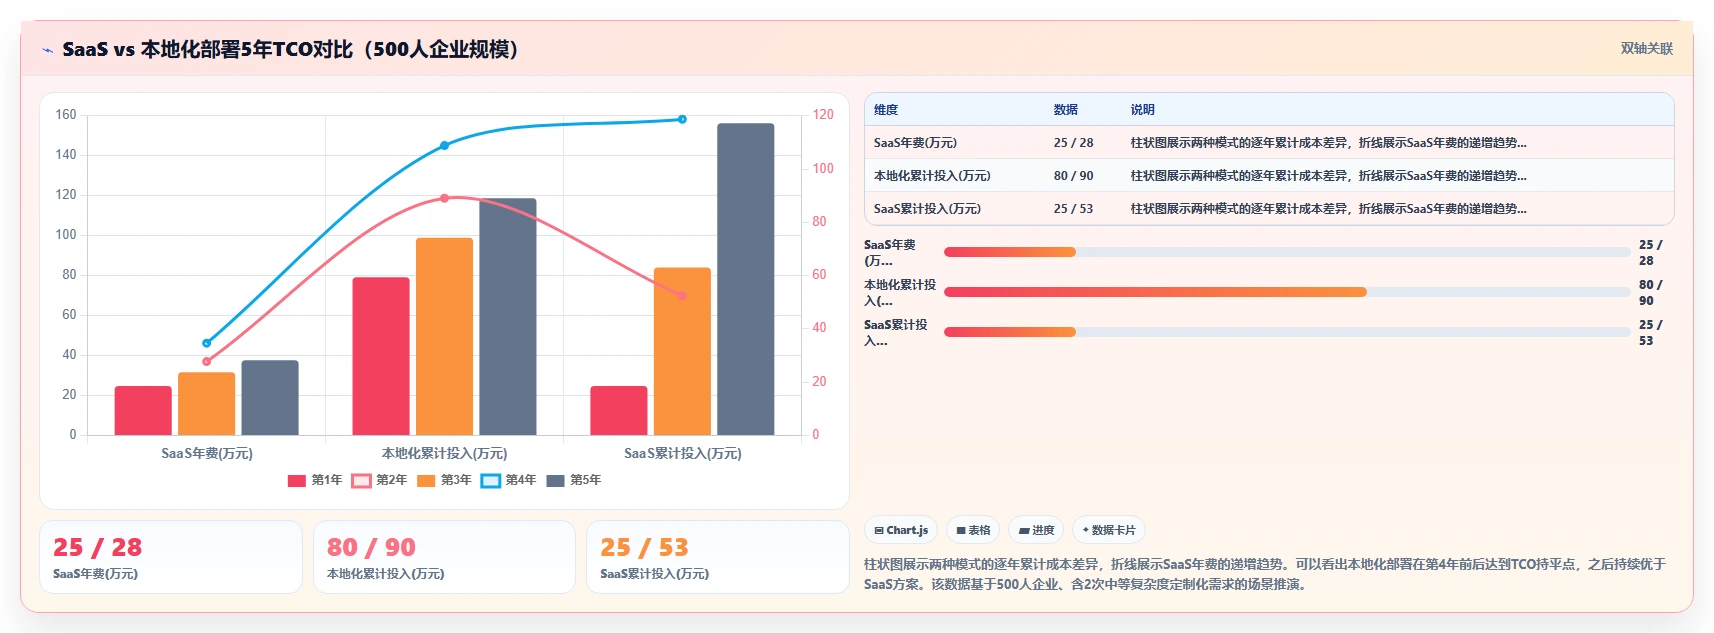Click the red bar in SaaS累计投入(万元) group
The height and width of the screenshot is (633, 1714).
click(619, 411)
